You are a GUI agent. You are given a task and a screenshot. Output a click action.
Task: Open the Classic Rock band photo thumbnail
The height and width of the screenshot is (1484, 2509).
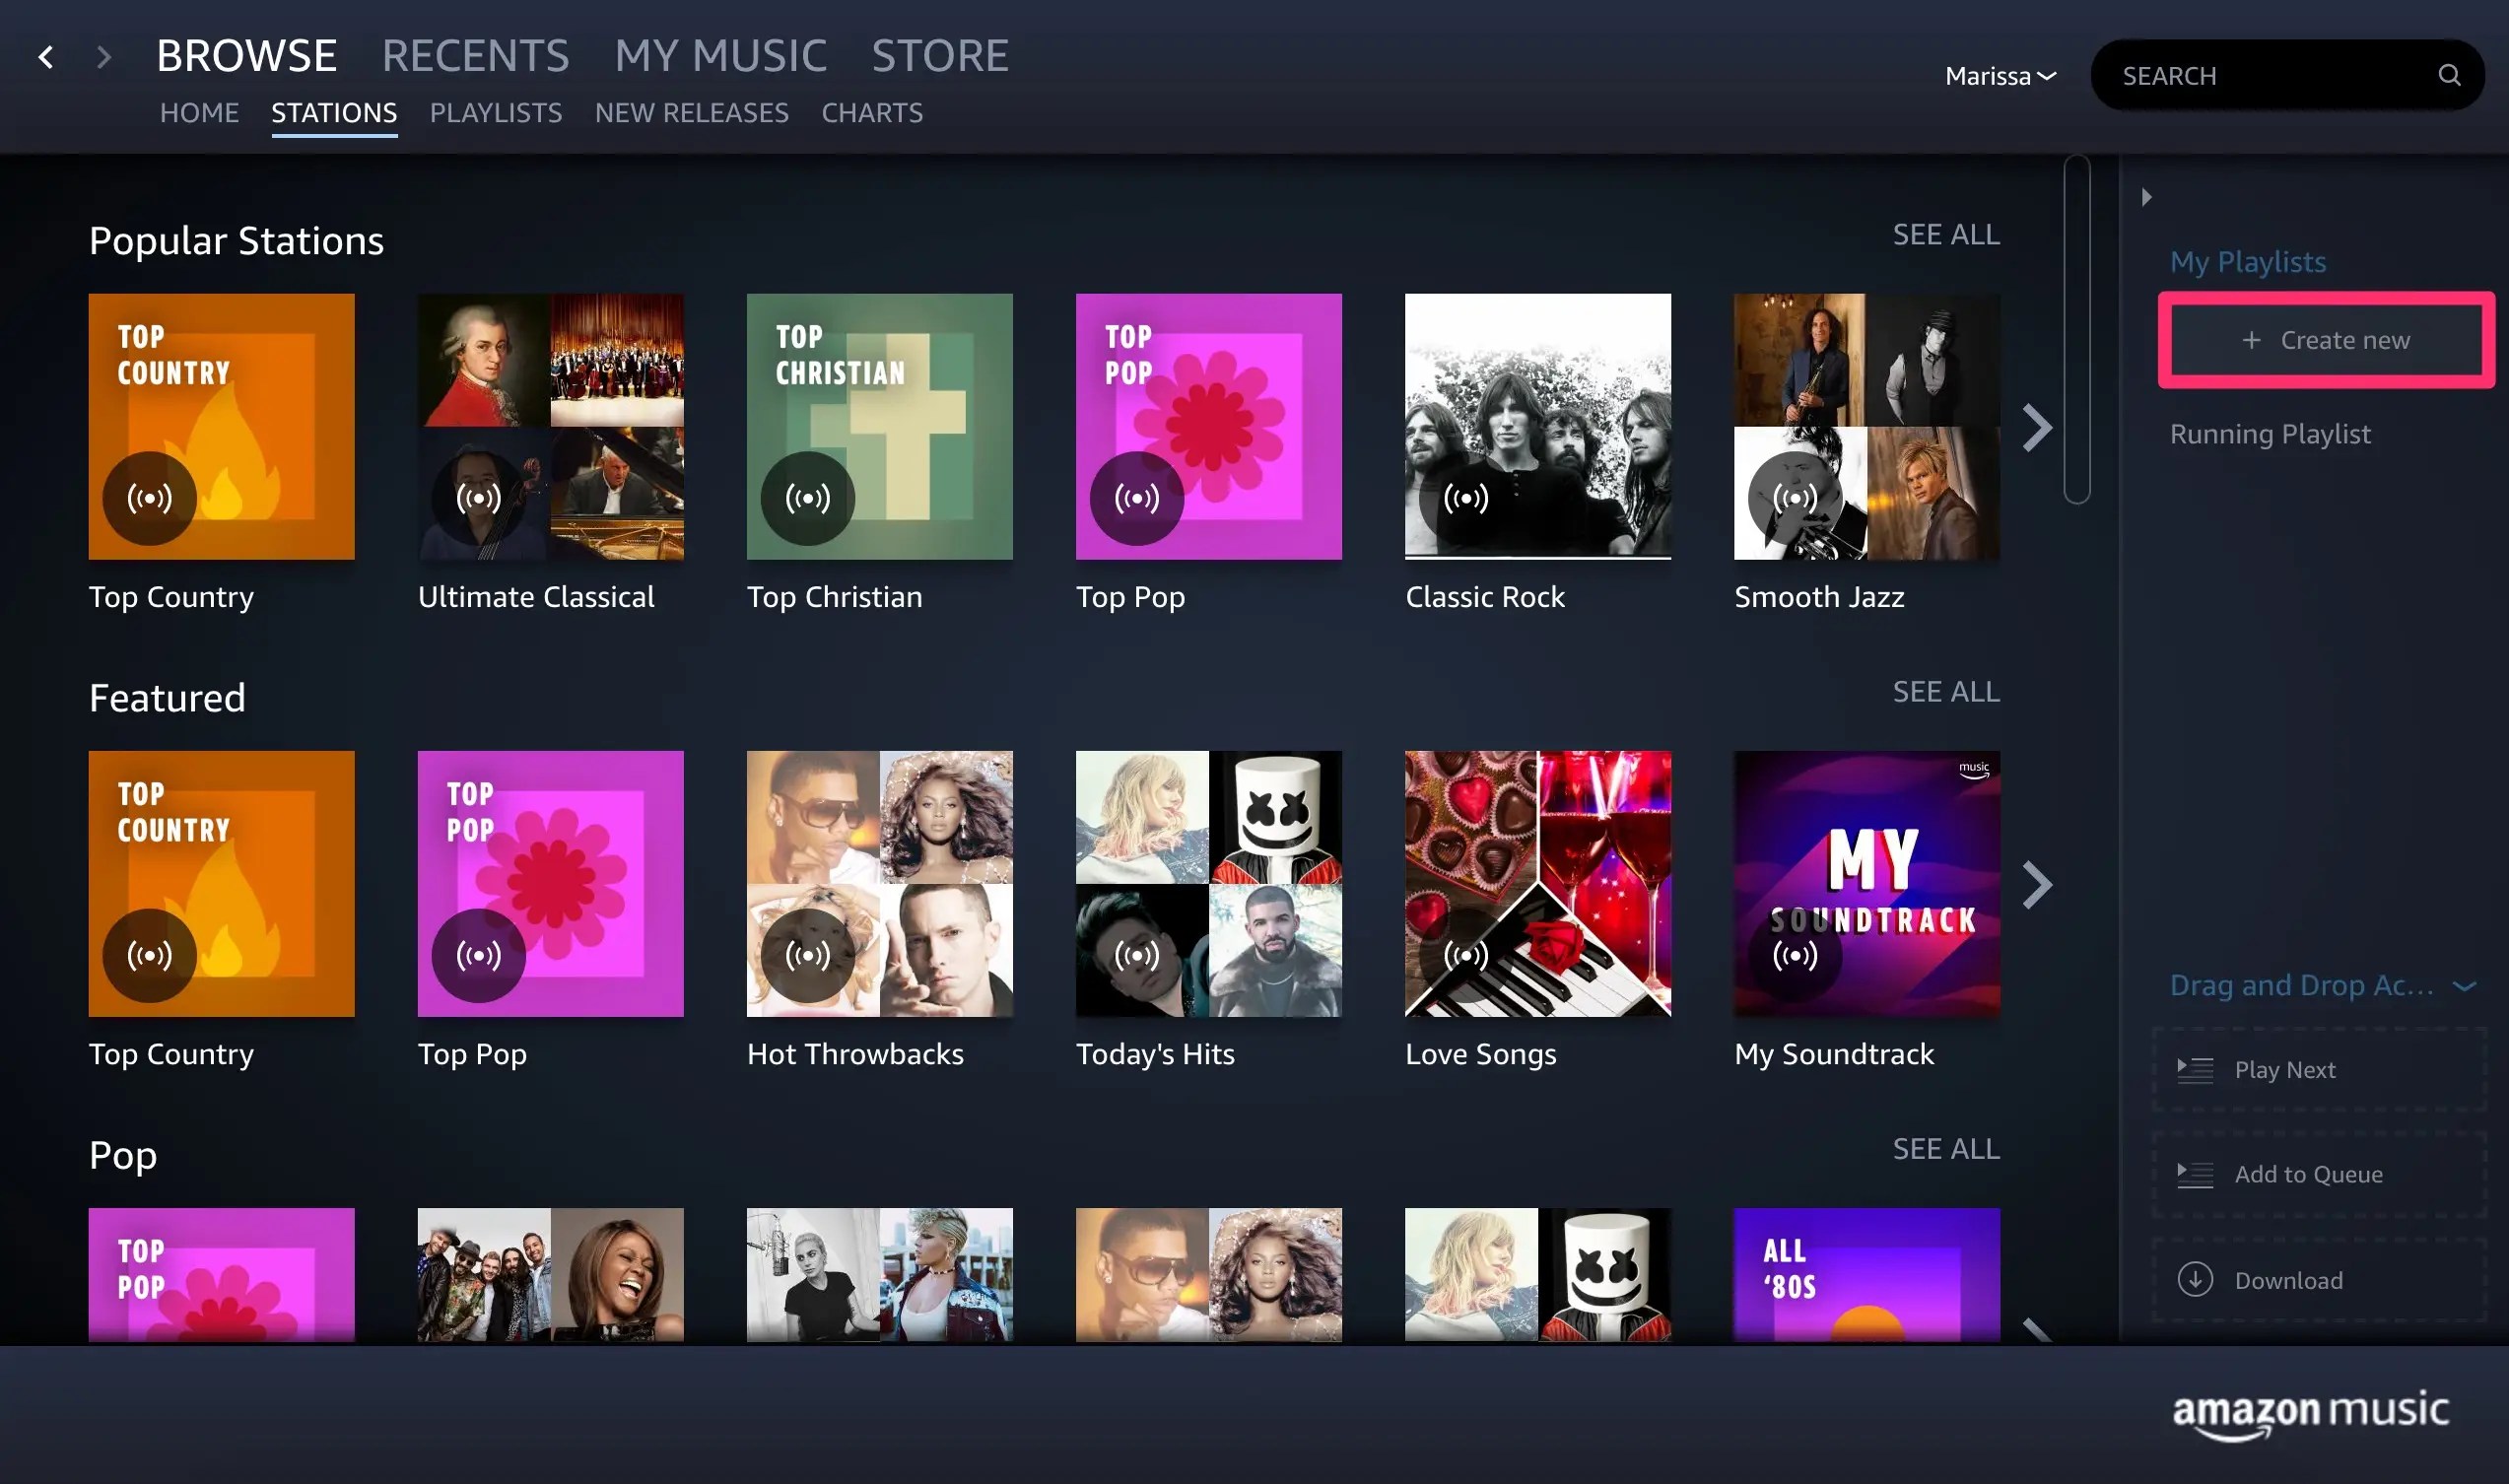tap(1537, 426)
